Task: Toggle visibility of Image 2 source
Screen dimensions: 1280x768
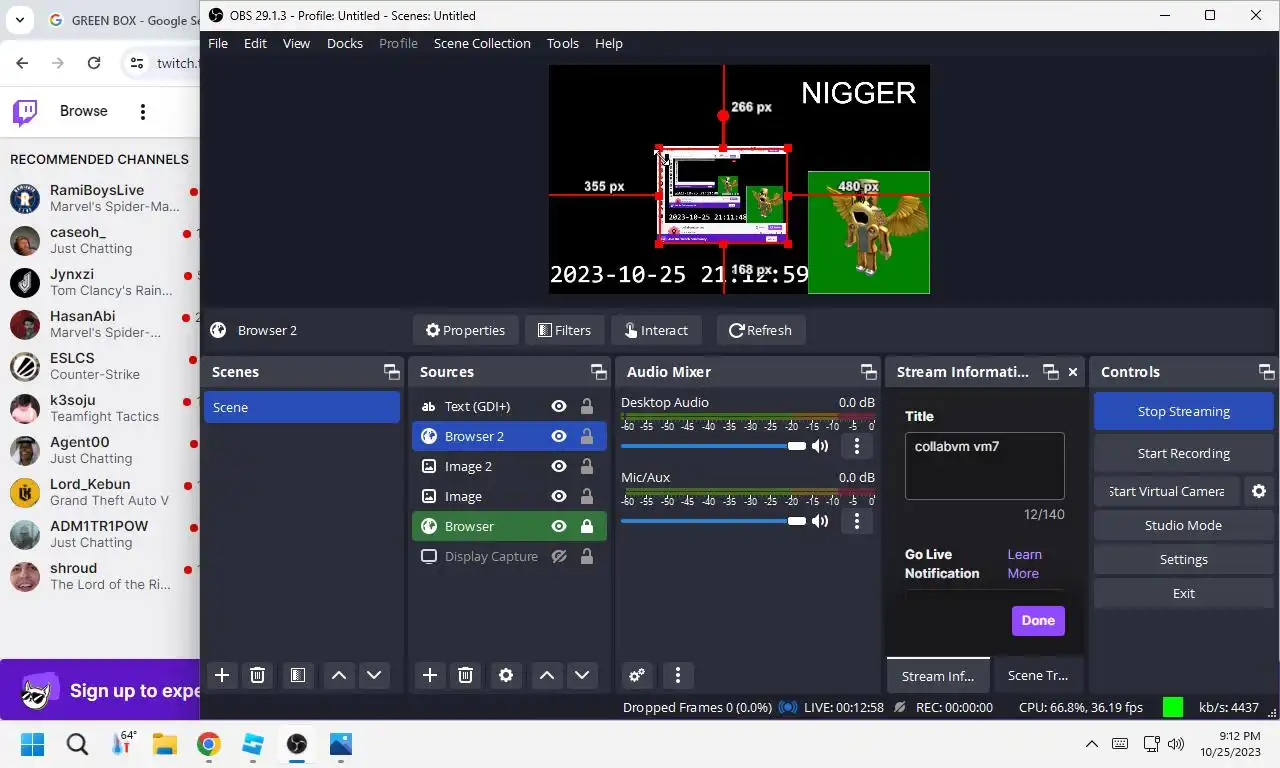Action: pyautogui.click(x=559, y=466)
